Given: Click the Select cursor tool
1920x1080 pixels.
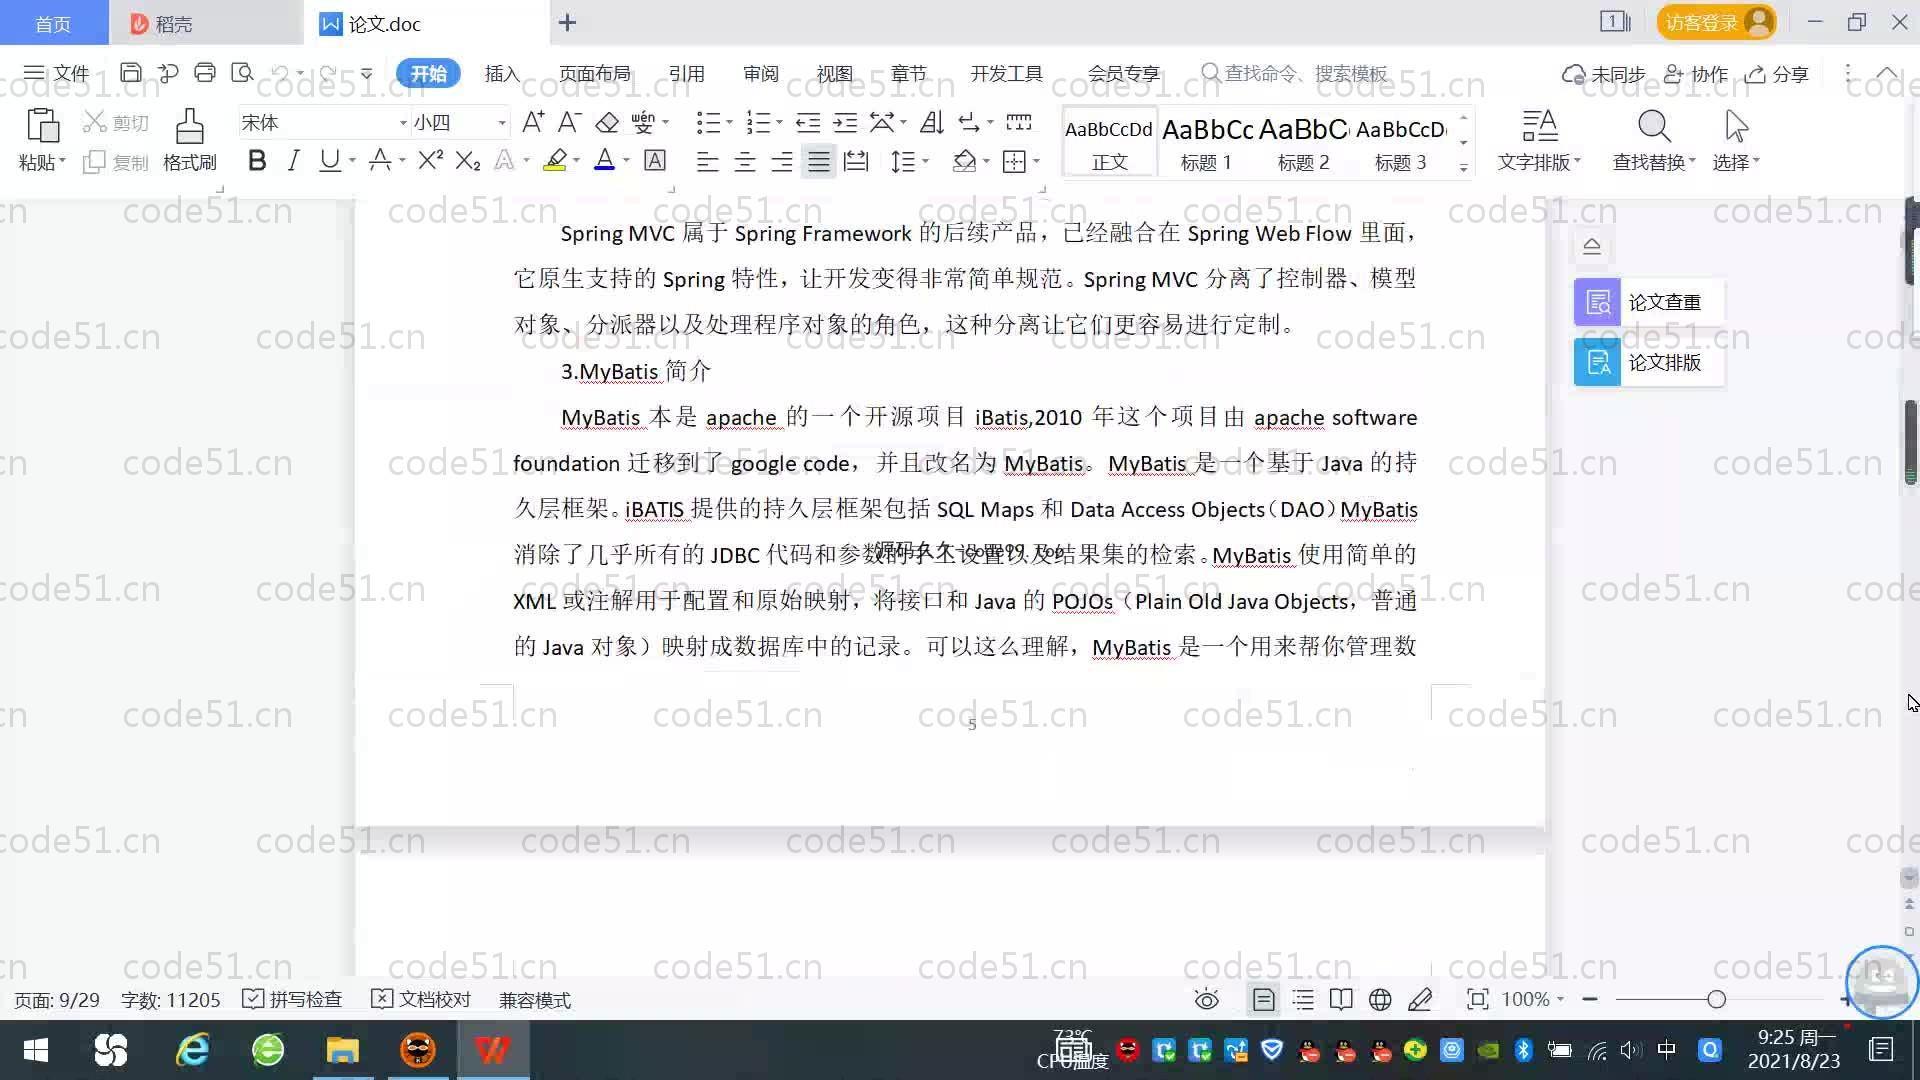Looking at the screenshot, I should coord(1736,127).
